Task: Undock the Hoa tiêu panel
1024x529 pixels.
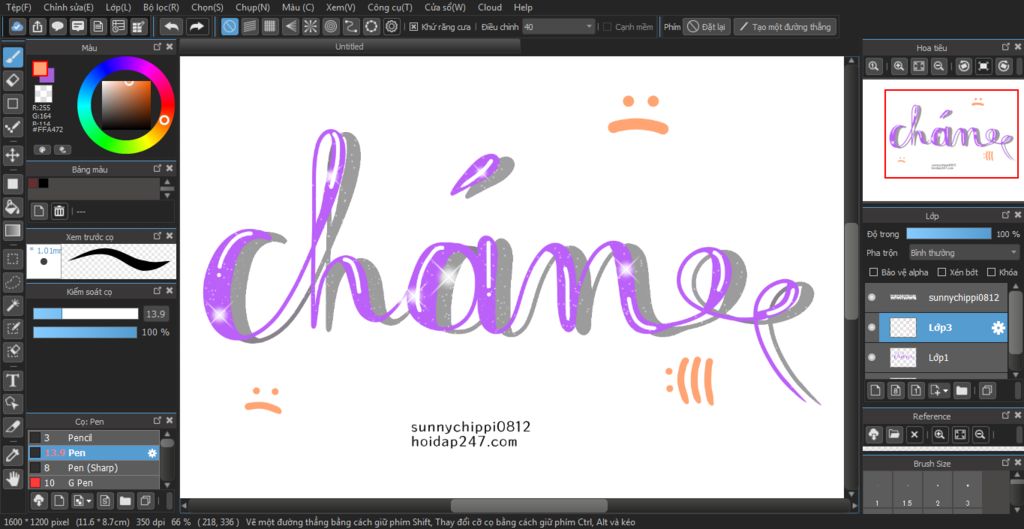Action: 1006,47
